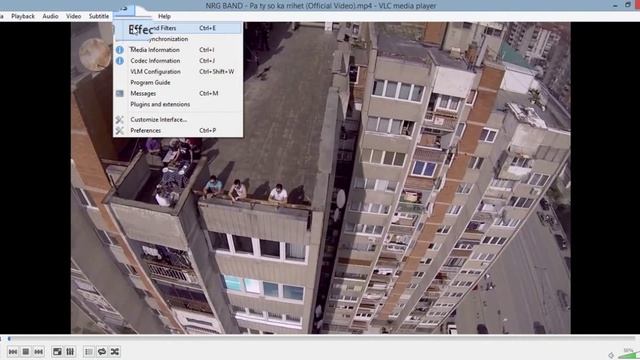This screenshot has height=360, width=640.
Task: Open the Subtitle menu
Action: pos(99,16)
